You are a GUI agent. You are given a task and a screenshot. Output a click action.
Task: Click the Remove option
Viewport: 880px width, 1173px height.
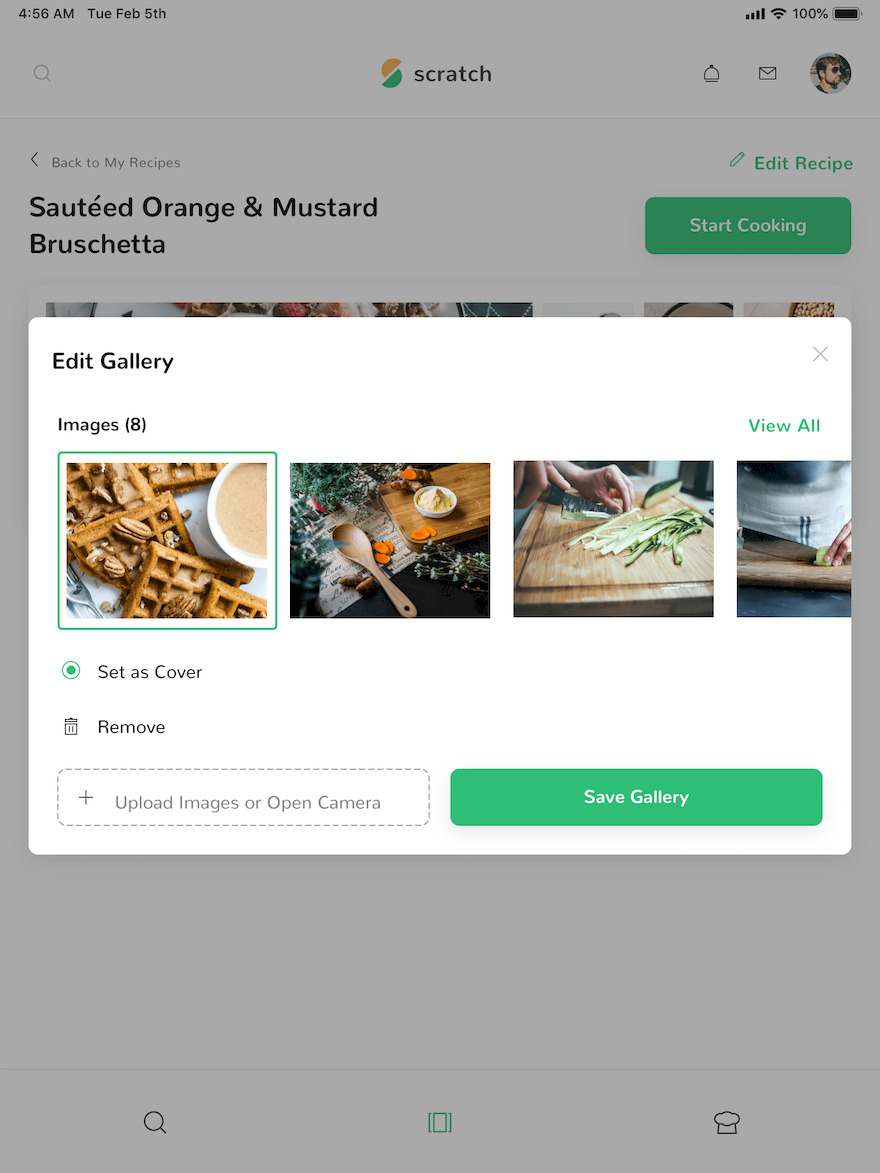pyautogui.click(x=131, y=727)
